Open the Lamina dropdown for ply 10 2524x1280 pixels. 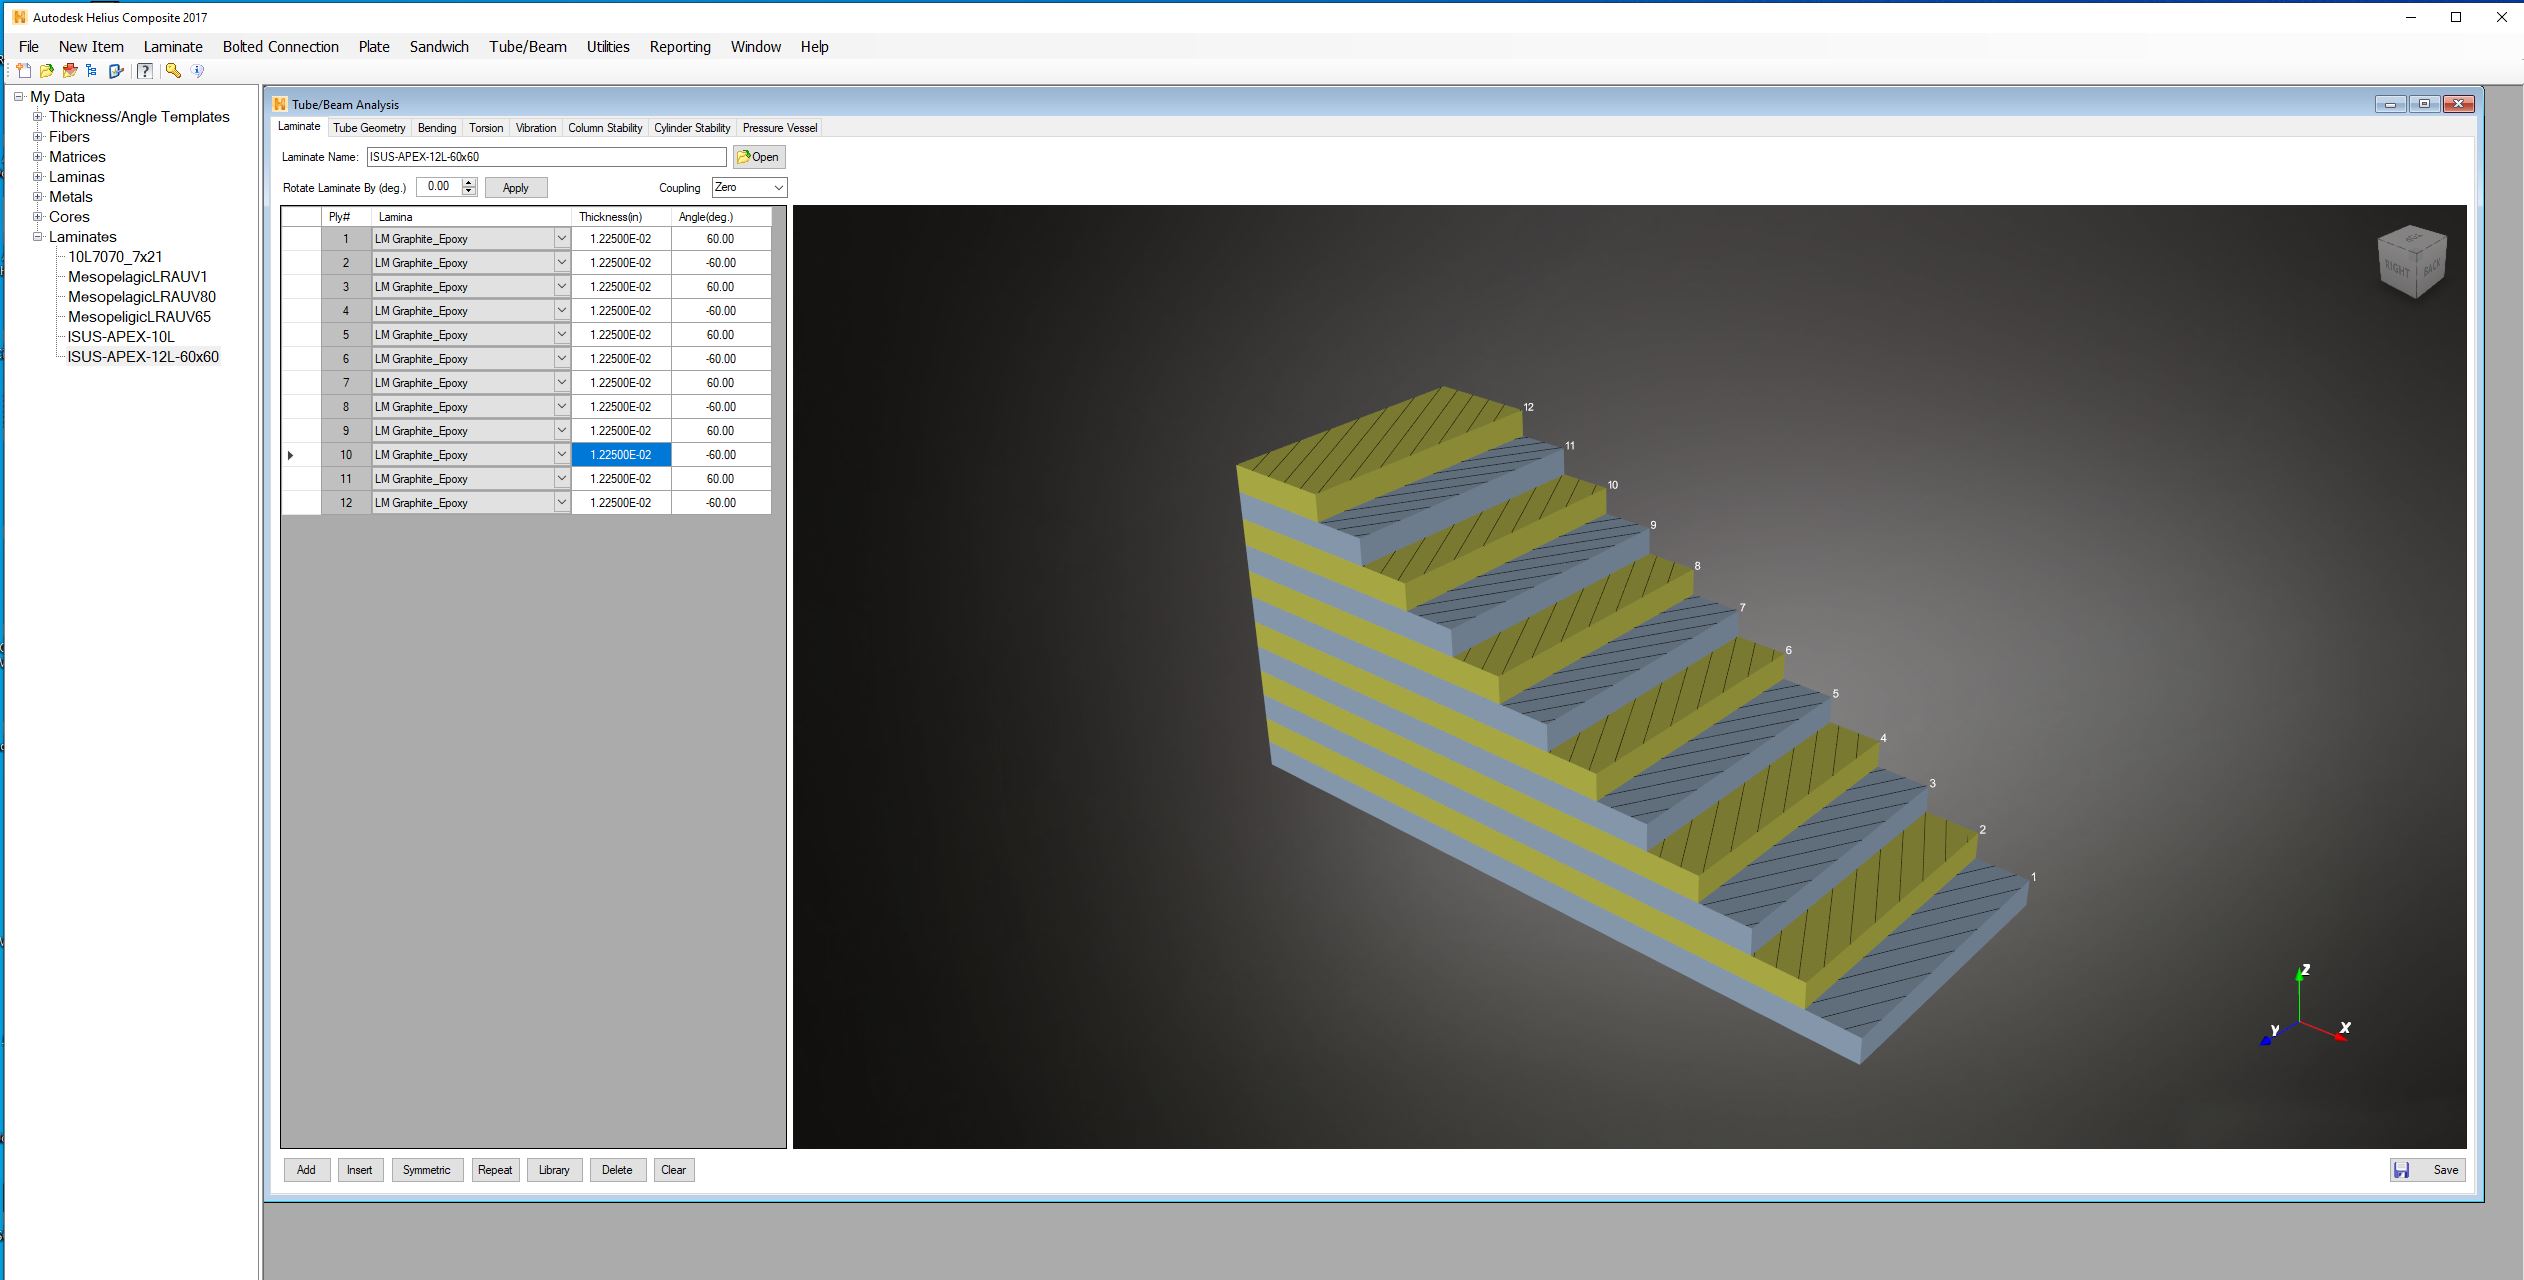pyautogui.click(x=561, y=455)
